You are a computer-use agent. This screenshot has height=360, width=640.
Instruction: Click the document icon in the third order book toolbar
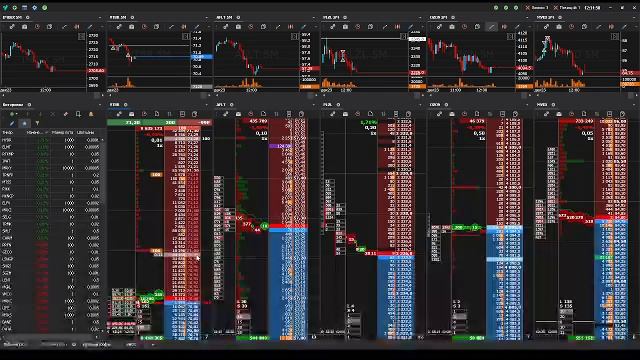click(x=370, y=114)
